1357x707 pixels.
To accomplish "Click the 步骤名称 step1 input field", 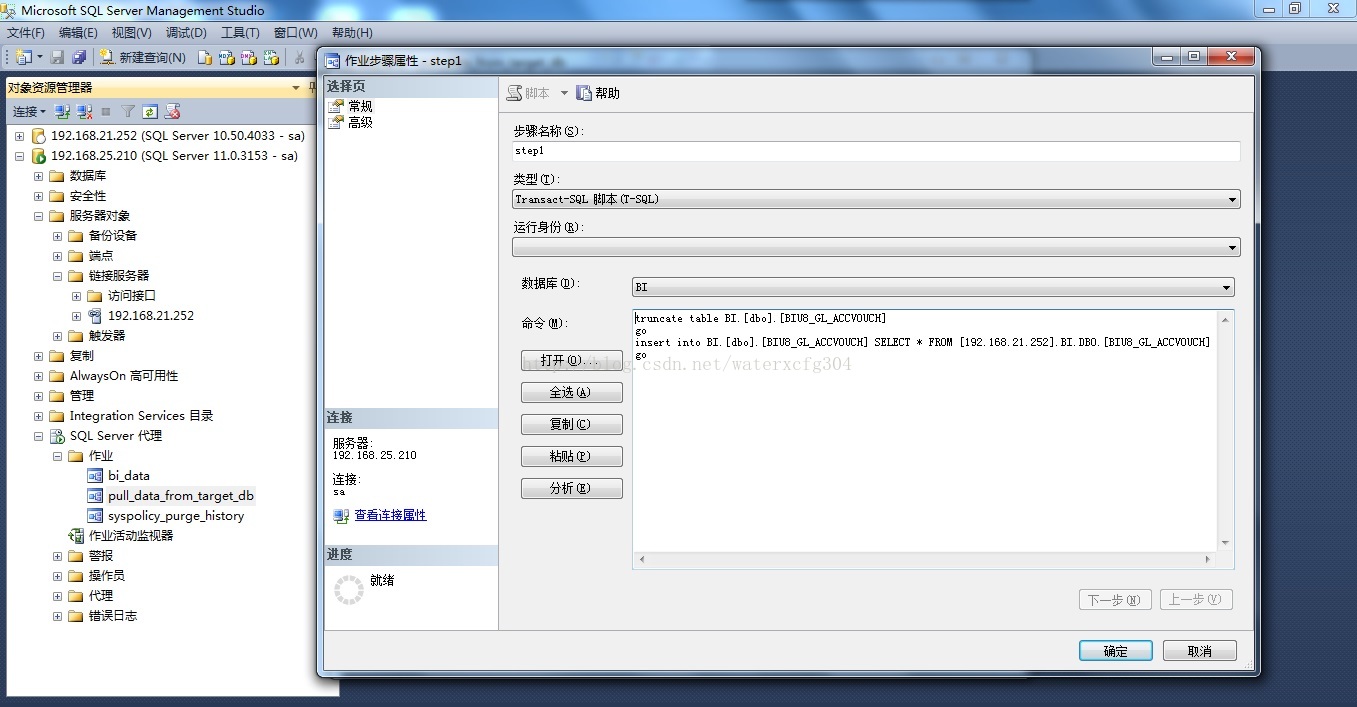I will (876, 151).
